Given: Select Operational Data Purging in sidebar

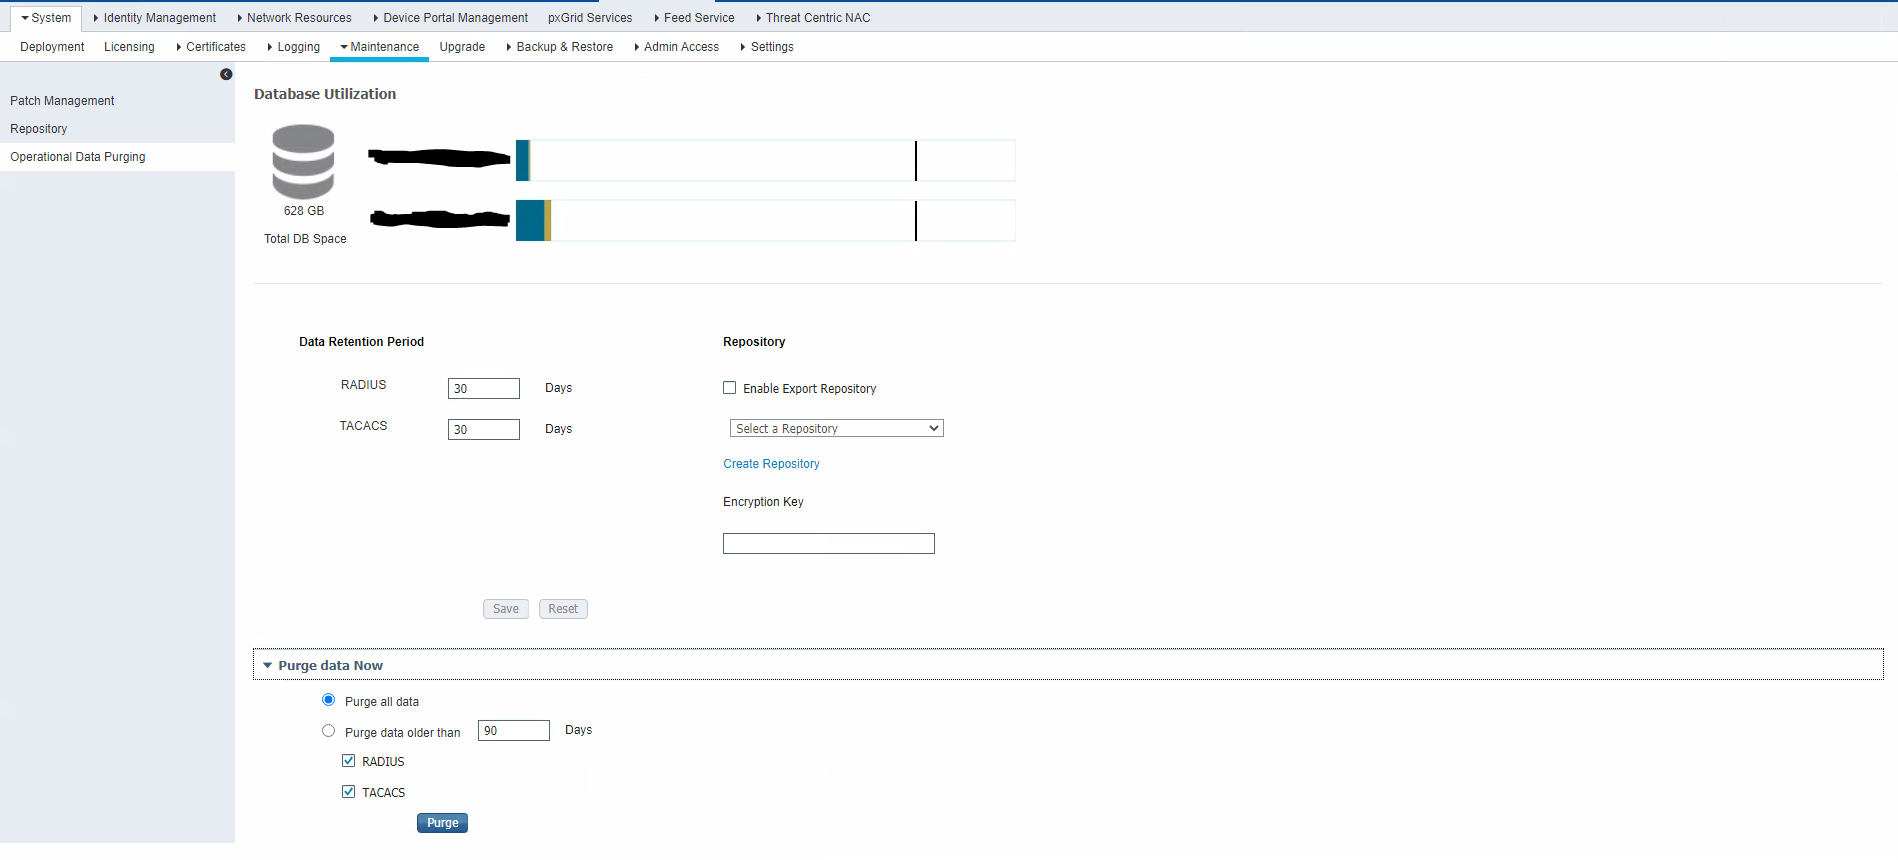Looking at the screenshot, I should (117, 157).
